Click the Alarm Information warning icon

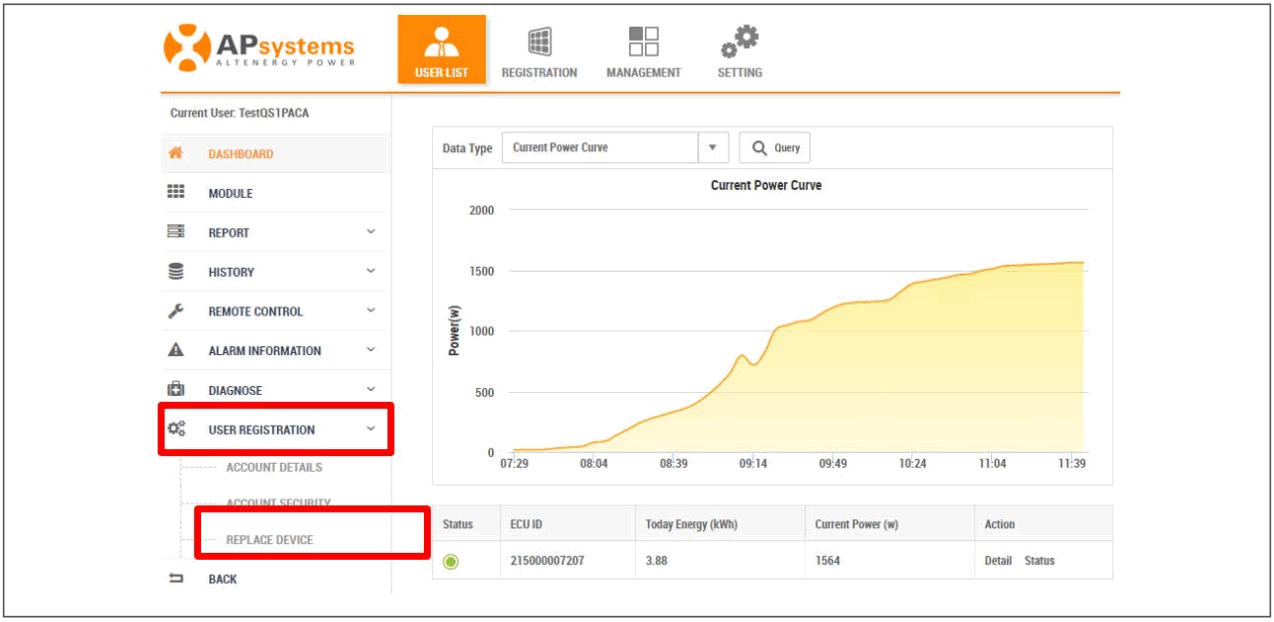176,350
